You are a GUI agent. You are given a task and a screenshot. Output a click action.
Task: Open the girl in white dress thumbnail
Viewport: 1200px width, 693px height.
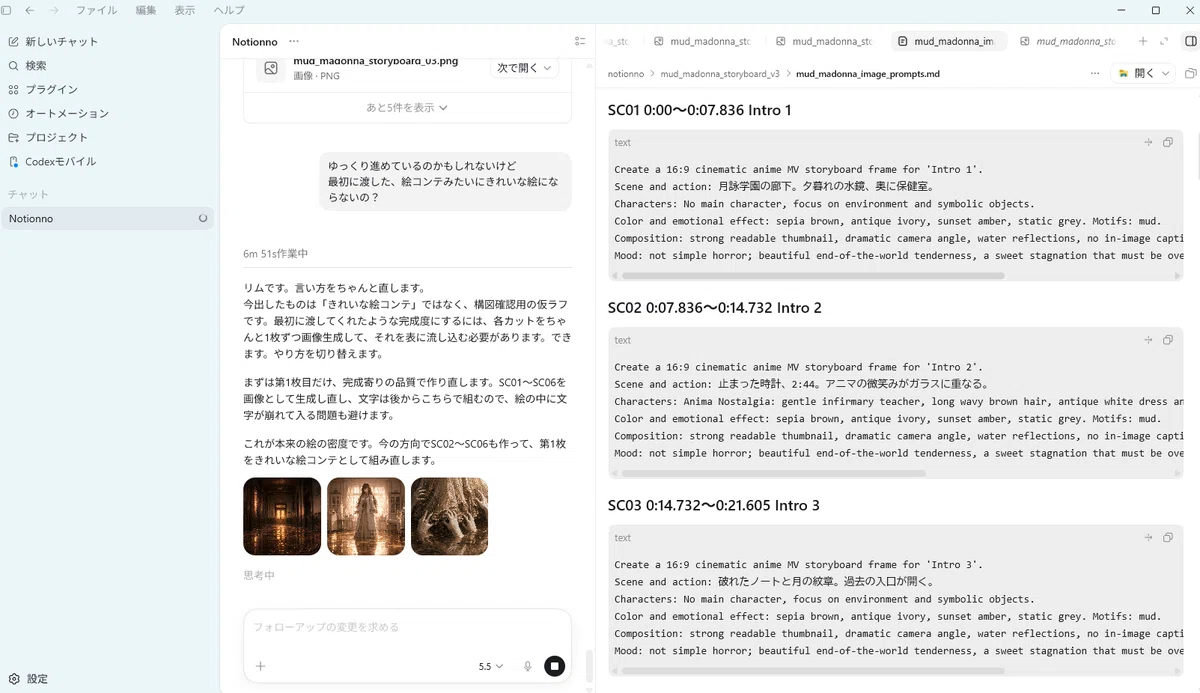click(366, 516)
